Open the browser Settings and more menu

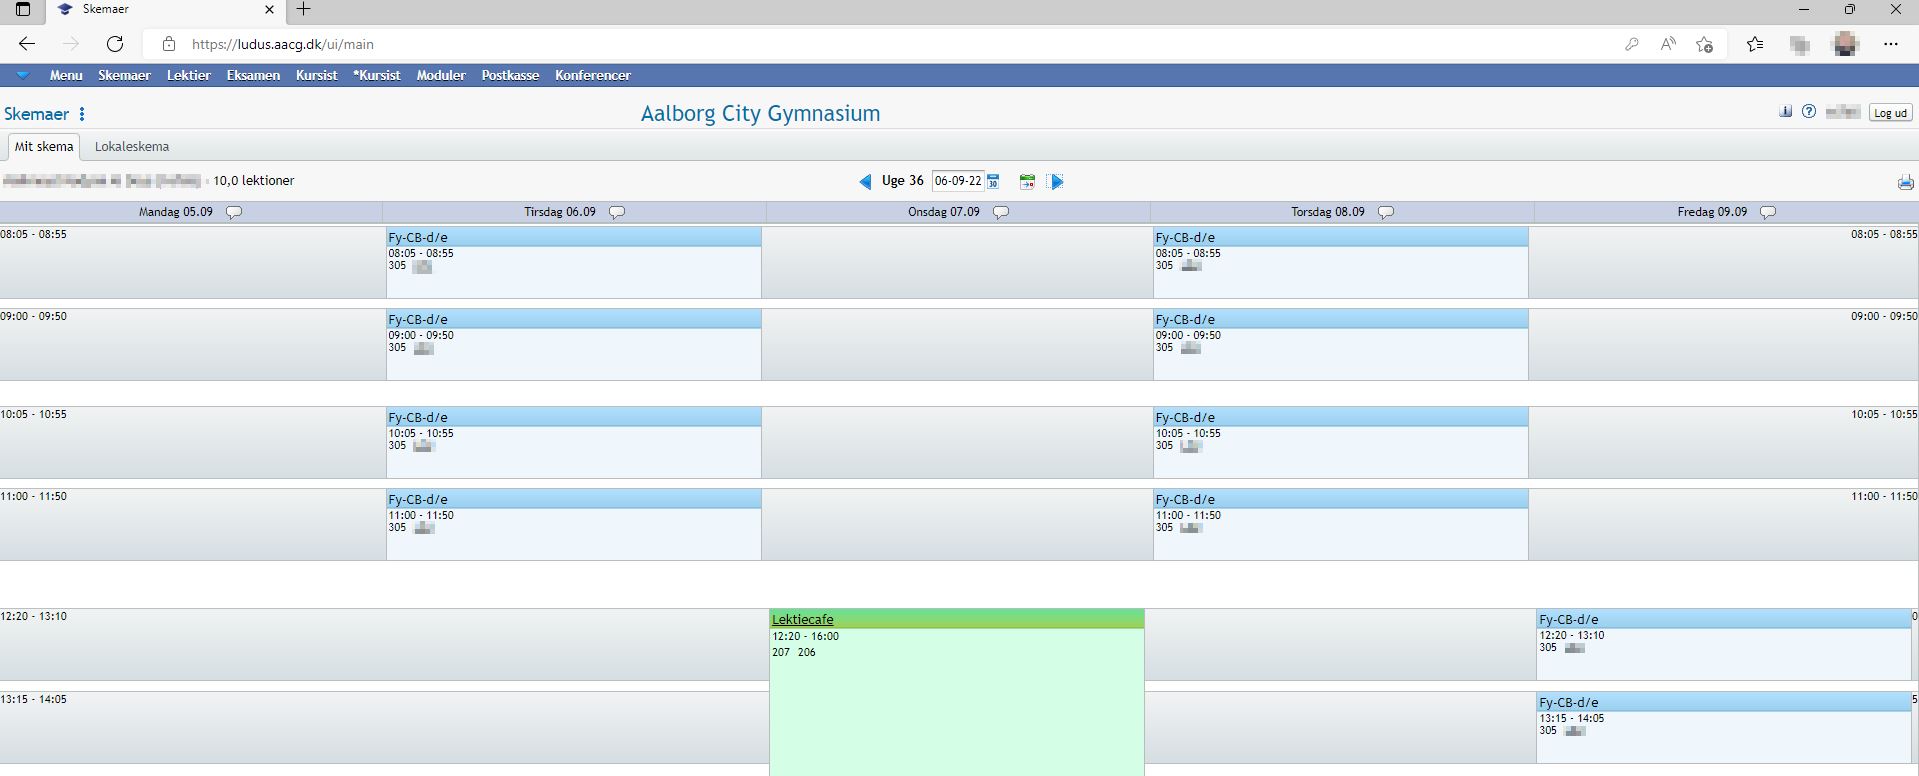[1890, 44]
